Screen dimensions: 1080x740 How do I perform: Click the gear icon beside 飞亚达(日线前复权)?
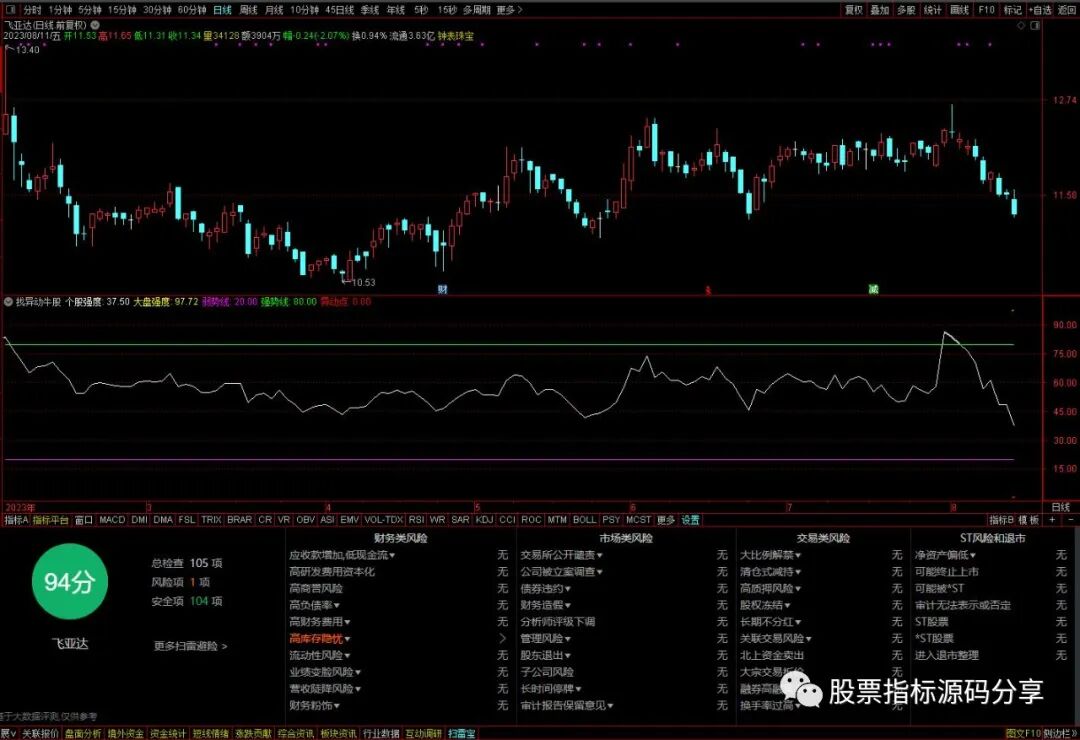[95, 25]
